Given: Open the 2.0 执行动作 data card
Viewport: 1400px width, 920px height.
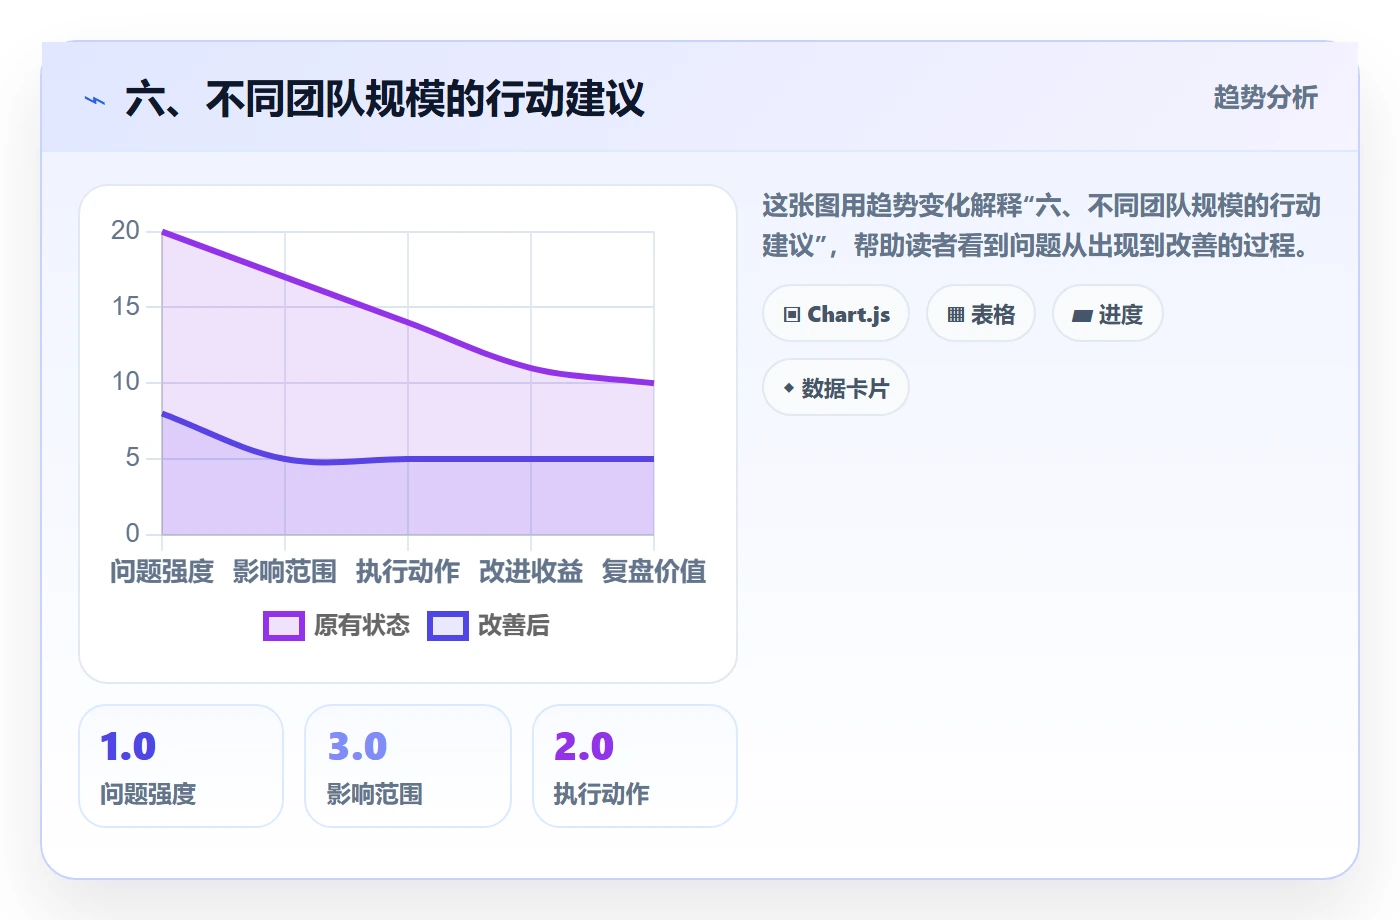Looking at the screenshot, I should pyautogui.click(x=635, y=766).
